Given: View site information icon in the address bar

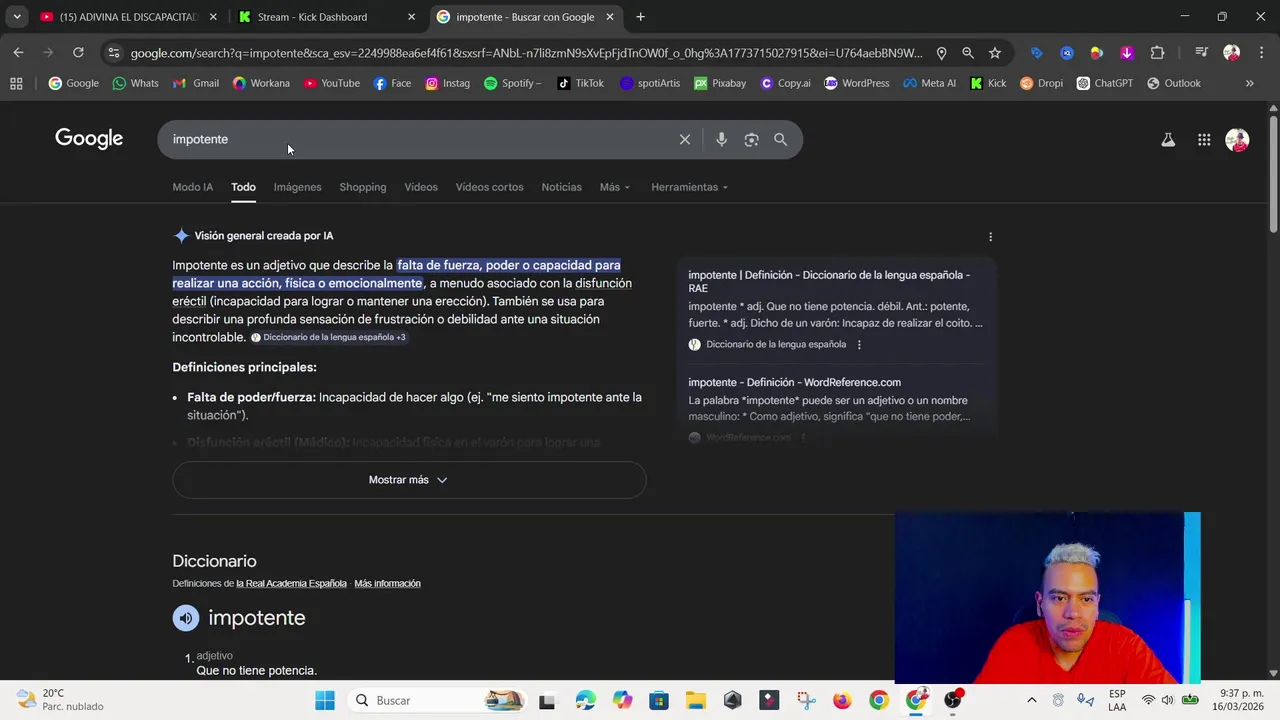Looking at the screenshot, I should point(113,53).
